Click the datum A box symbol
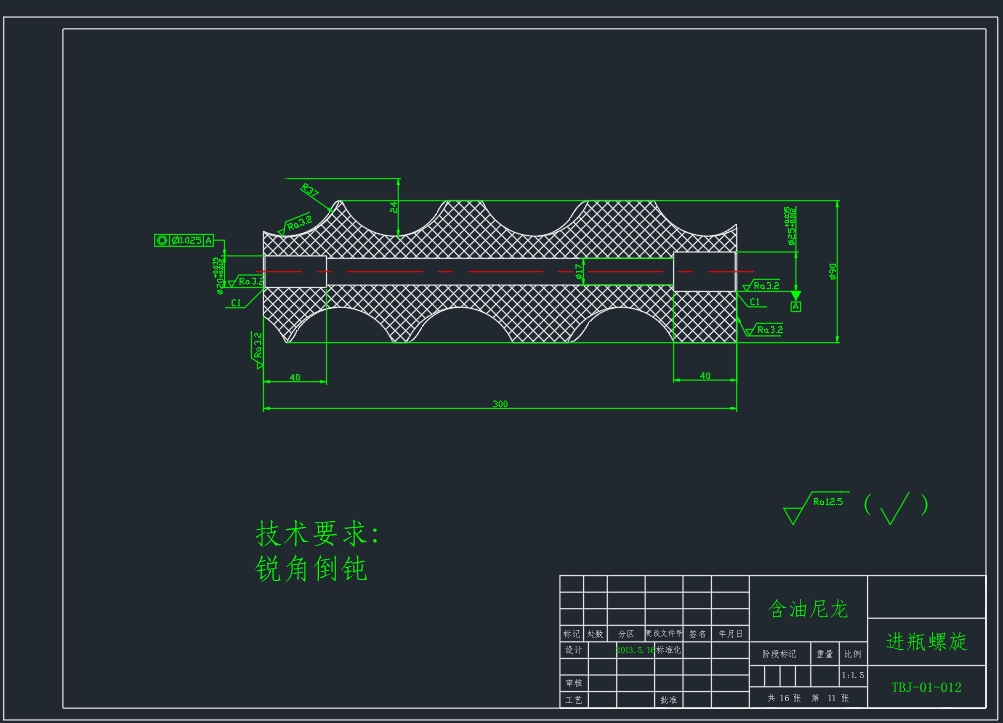 tap(796, 306)
